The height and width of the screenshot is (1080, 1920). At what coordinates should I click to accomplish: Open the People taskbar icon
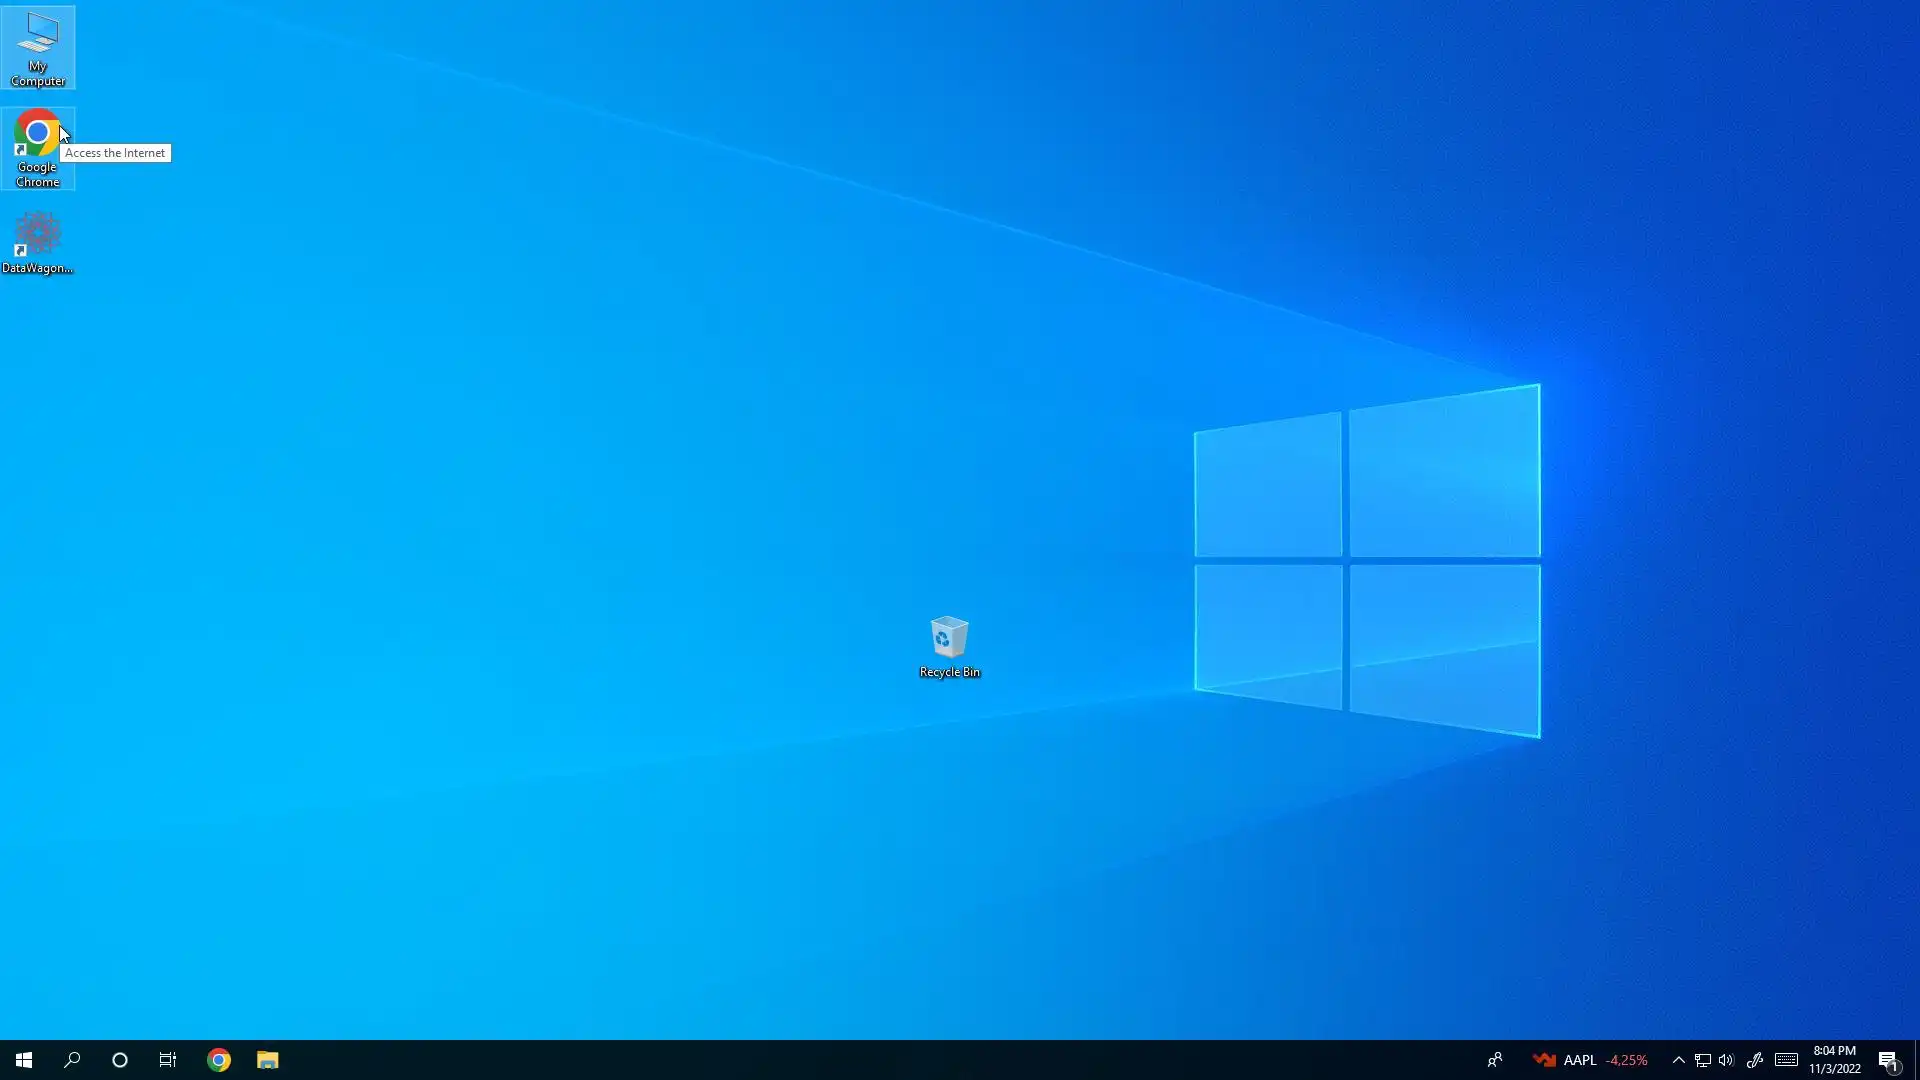1495,1060
